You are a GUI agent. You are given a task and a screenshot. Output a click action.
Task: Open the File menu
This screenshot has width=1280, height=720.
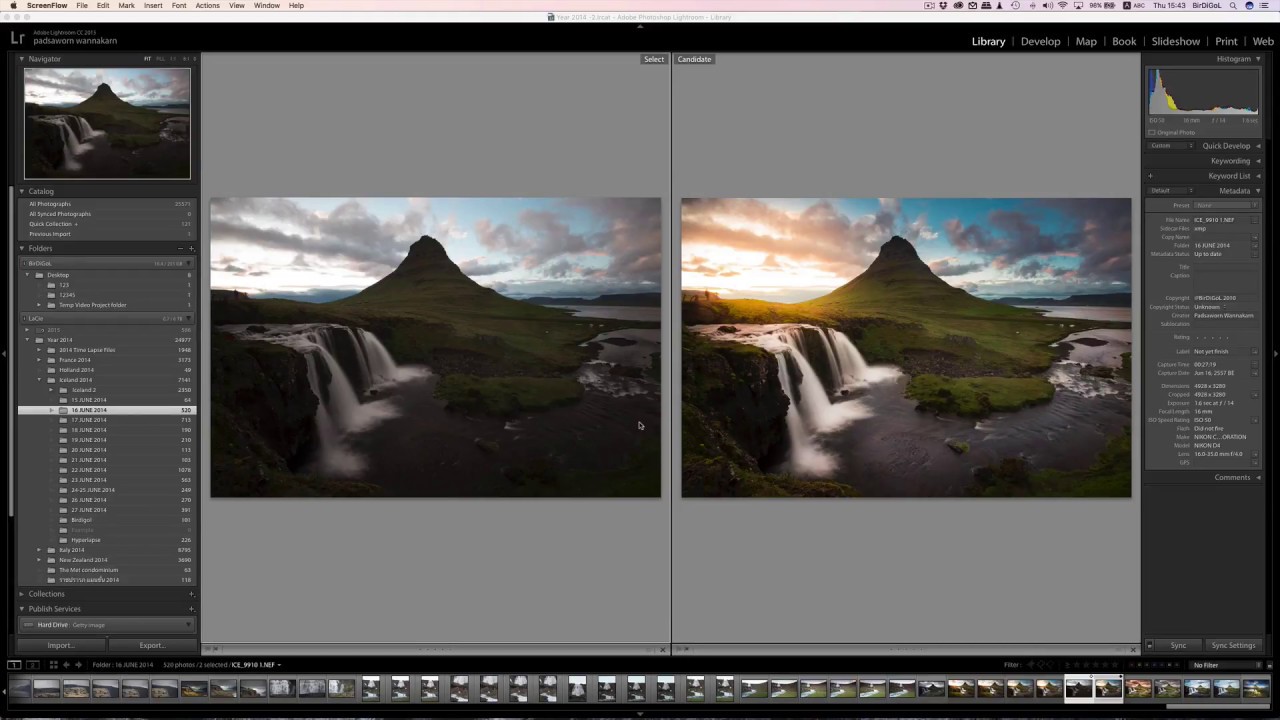[x=82, y=5]
